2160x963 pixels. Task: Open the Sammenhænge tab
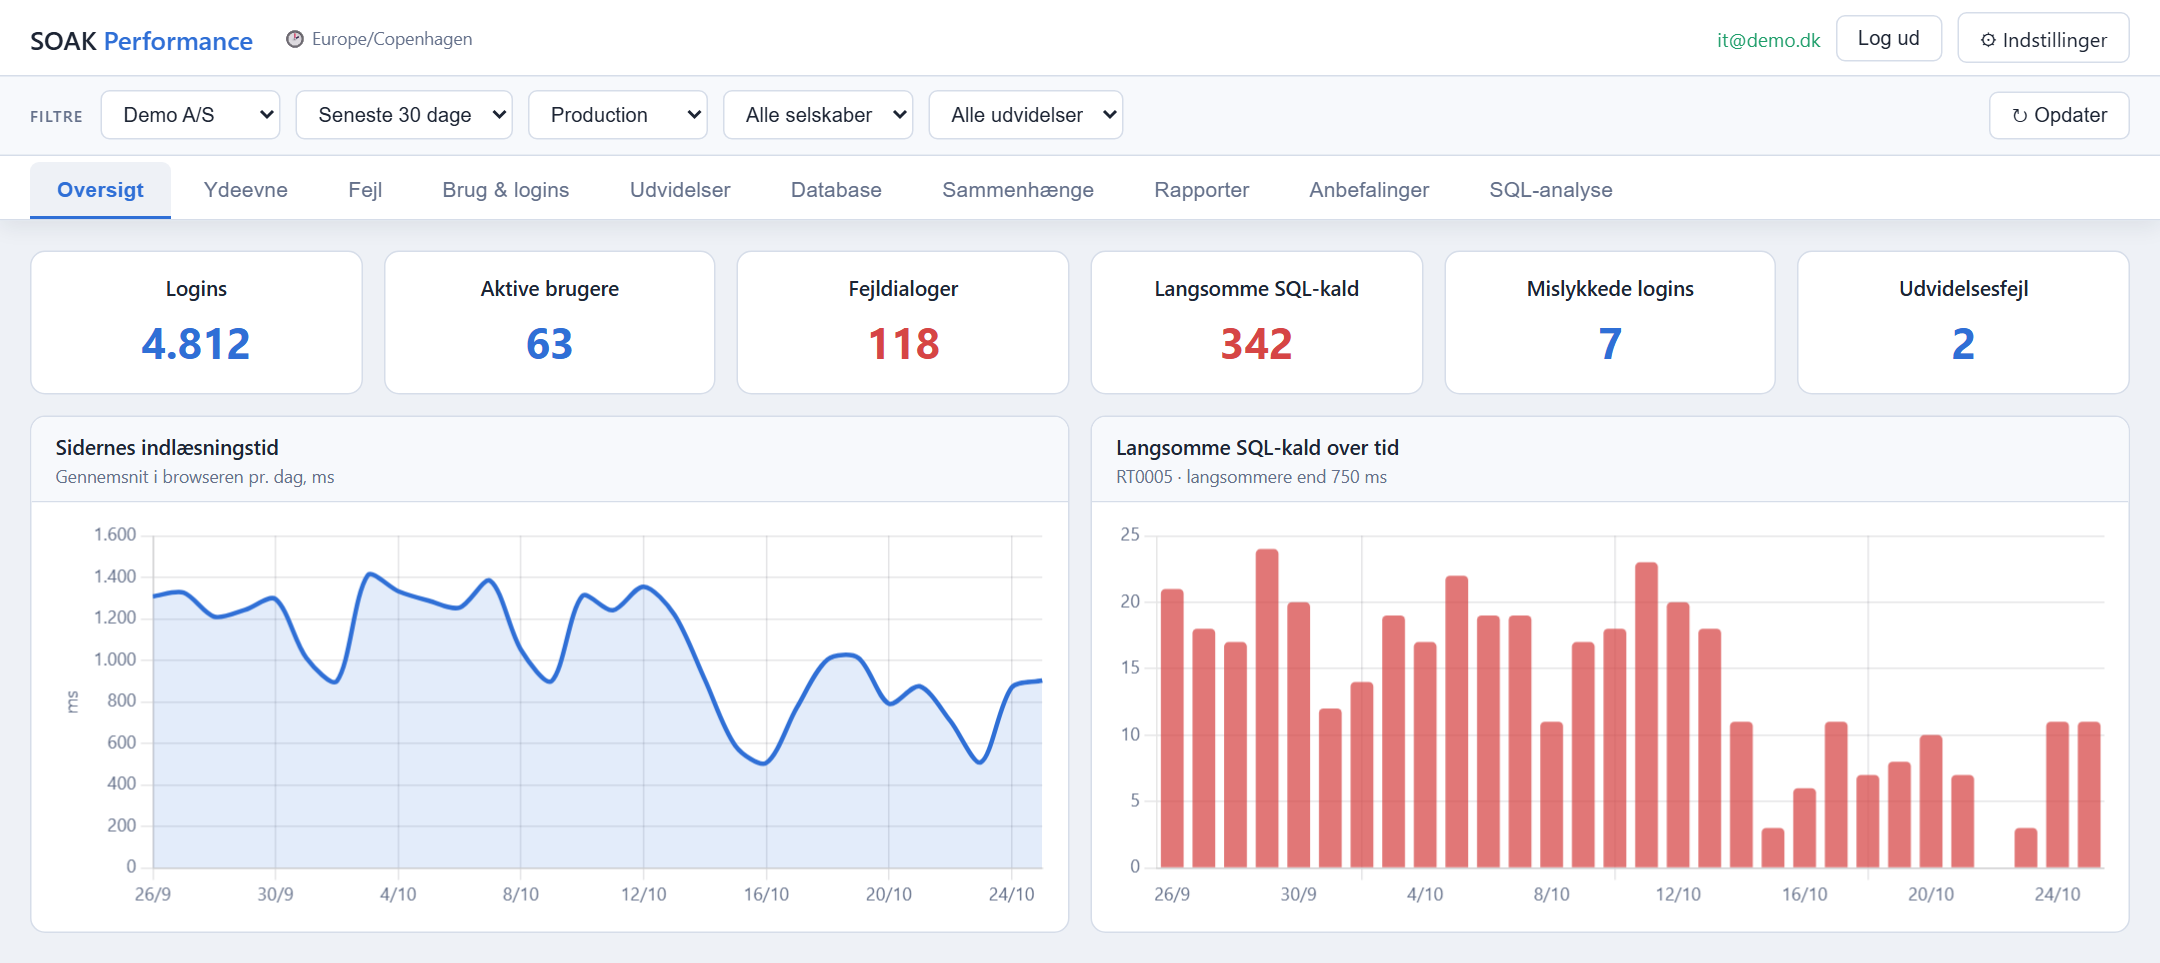click(1018, 190)
